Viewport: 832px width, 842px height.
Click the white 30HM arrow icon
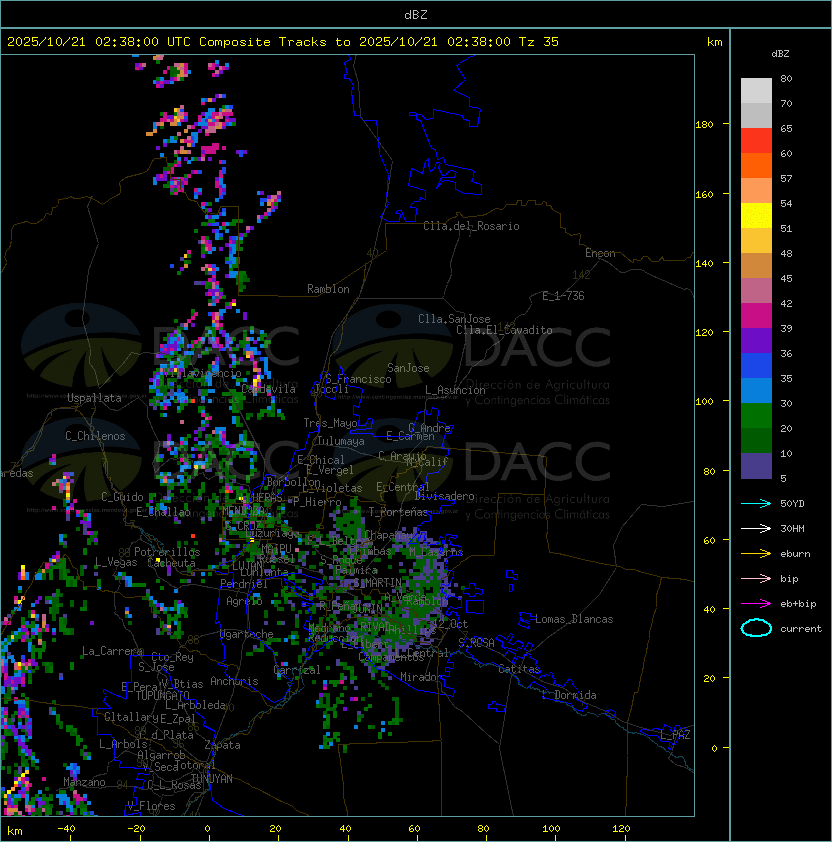pyautogui.click(x=756, y=528)
